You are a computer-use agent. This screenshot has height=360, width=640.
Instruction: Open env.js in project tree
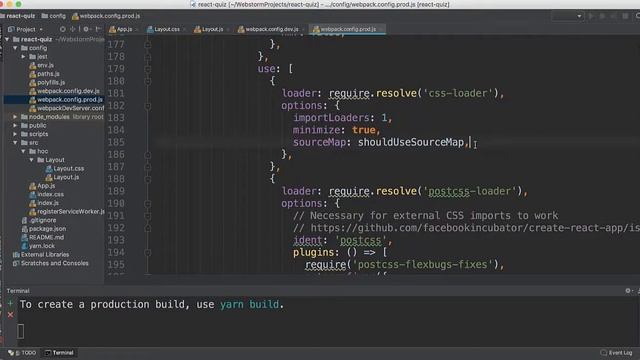41,65
